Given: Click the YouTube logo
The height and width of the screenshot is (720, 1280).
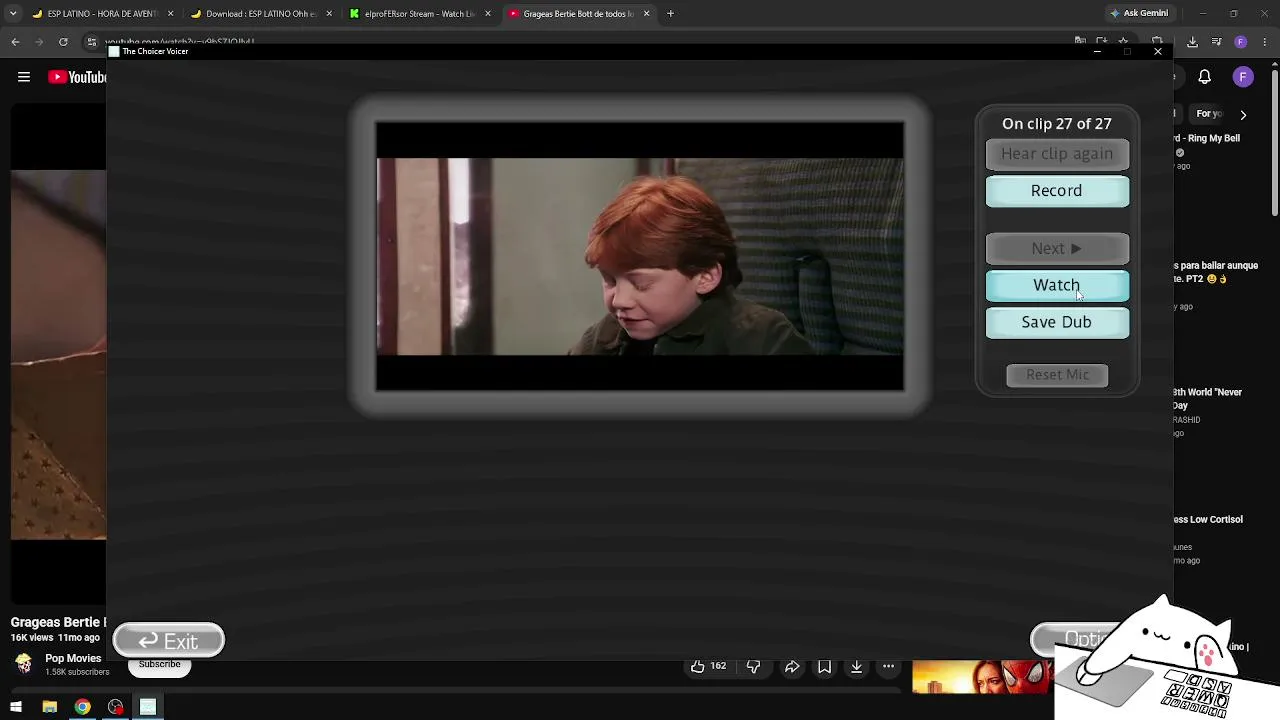Looking at the screenshot, I should (77, 77).
